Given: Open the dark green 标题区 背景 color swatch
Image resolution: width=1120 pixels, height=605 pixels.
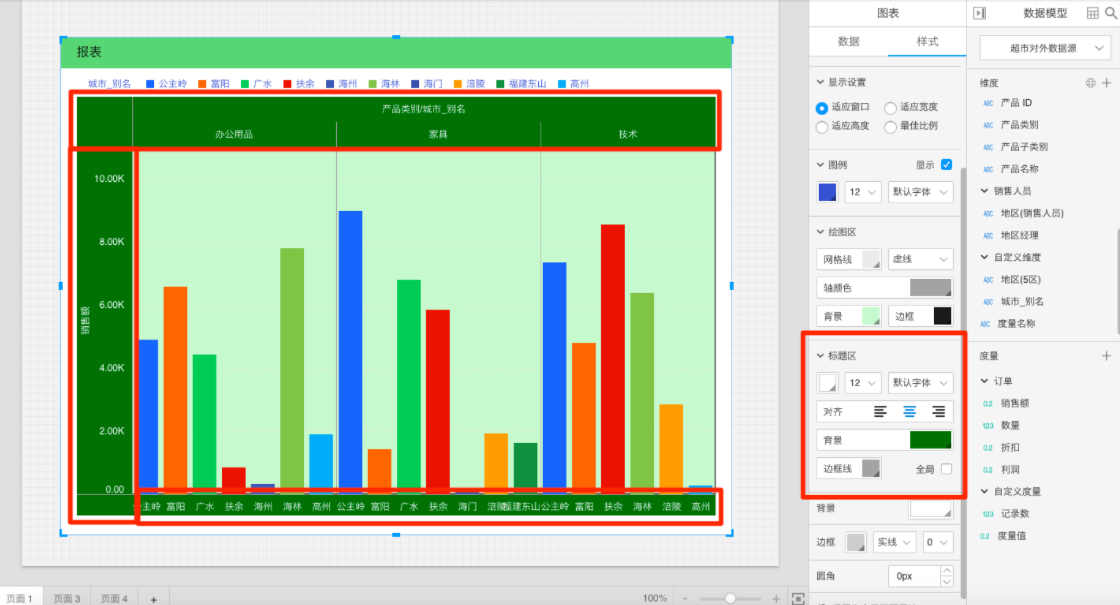Looking at the screenshot, I should click(x=930, y=440).
